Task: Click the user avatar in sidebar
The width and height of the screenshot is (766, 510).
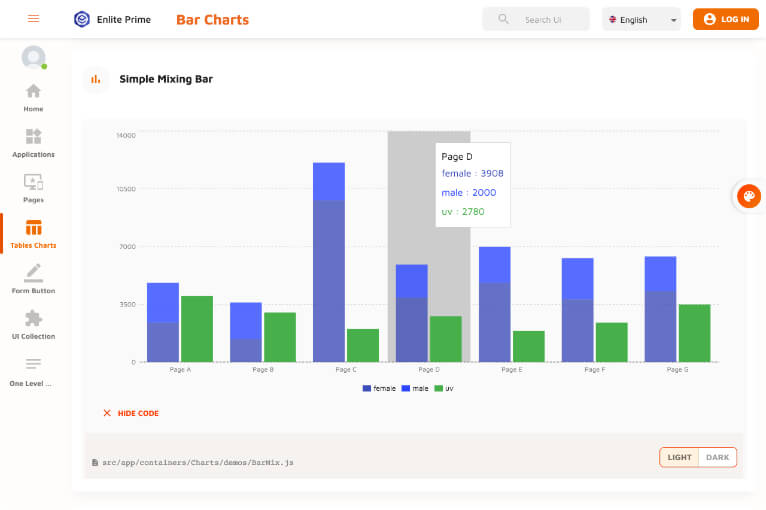Action: coord(34,58)
